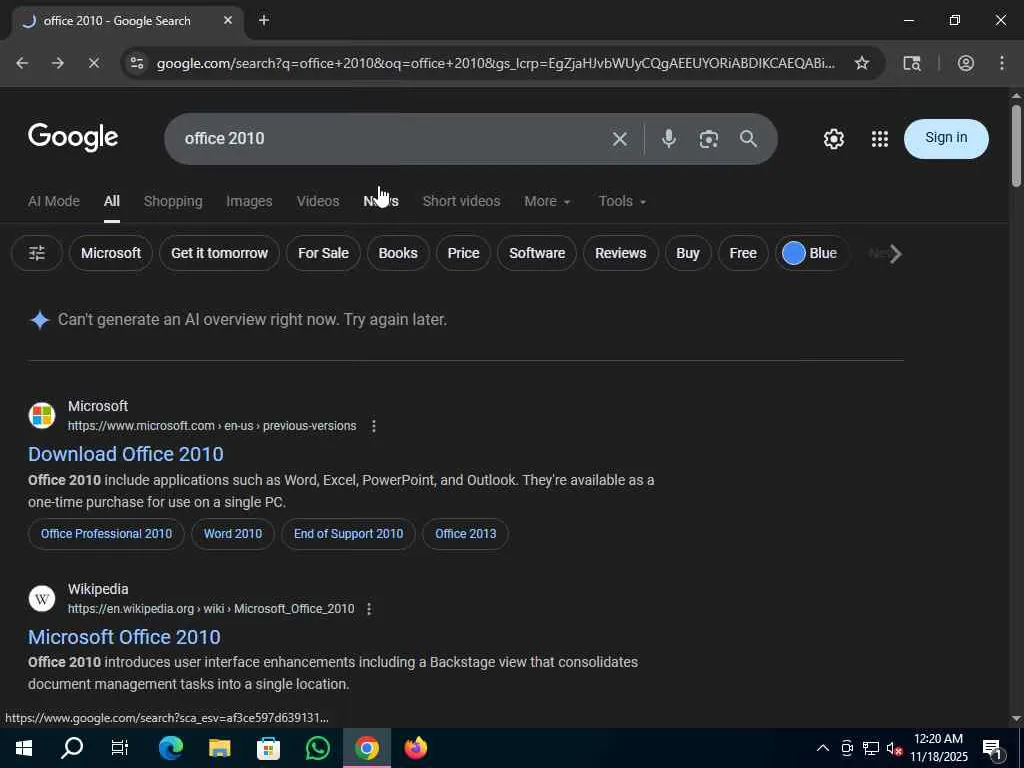Image resolution: width=1024 pixels, height=768 pixels.
Task: Expand the Tools dropdown
Action: (622, 201)
